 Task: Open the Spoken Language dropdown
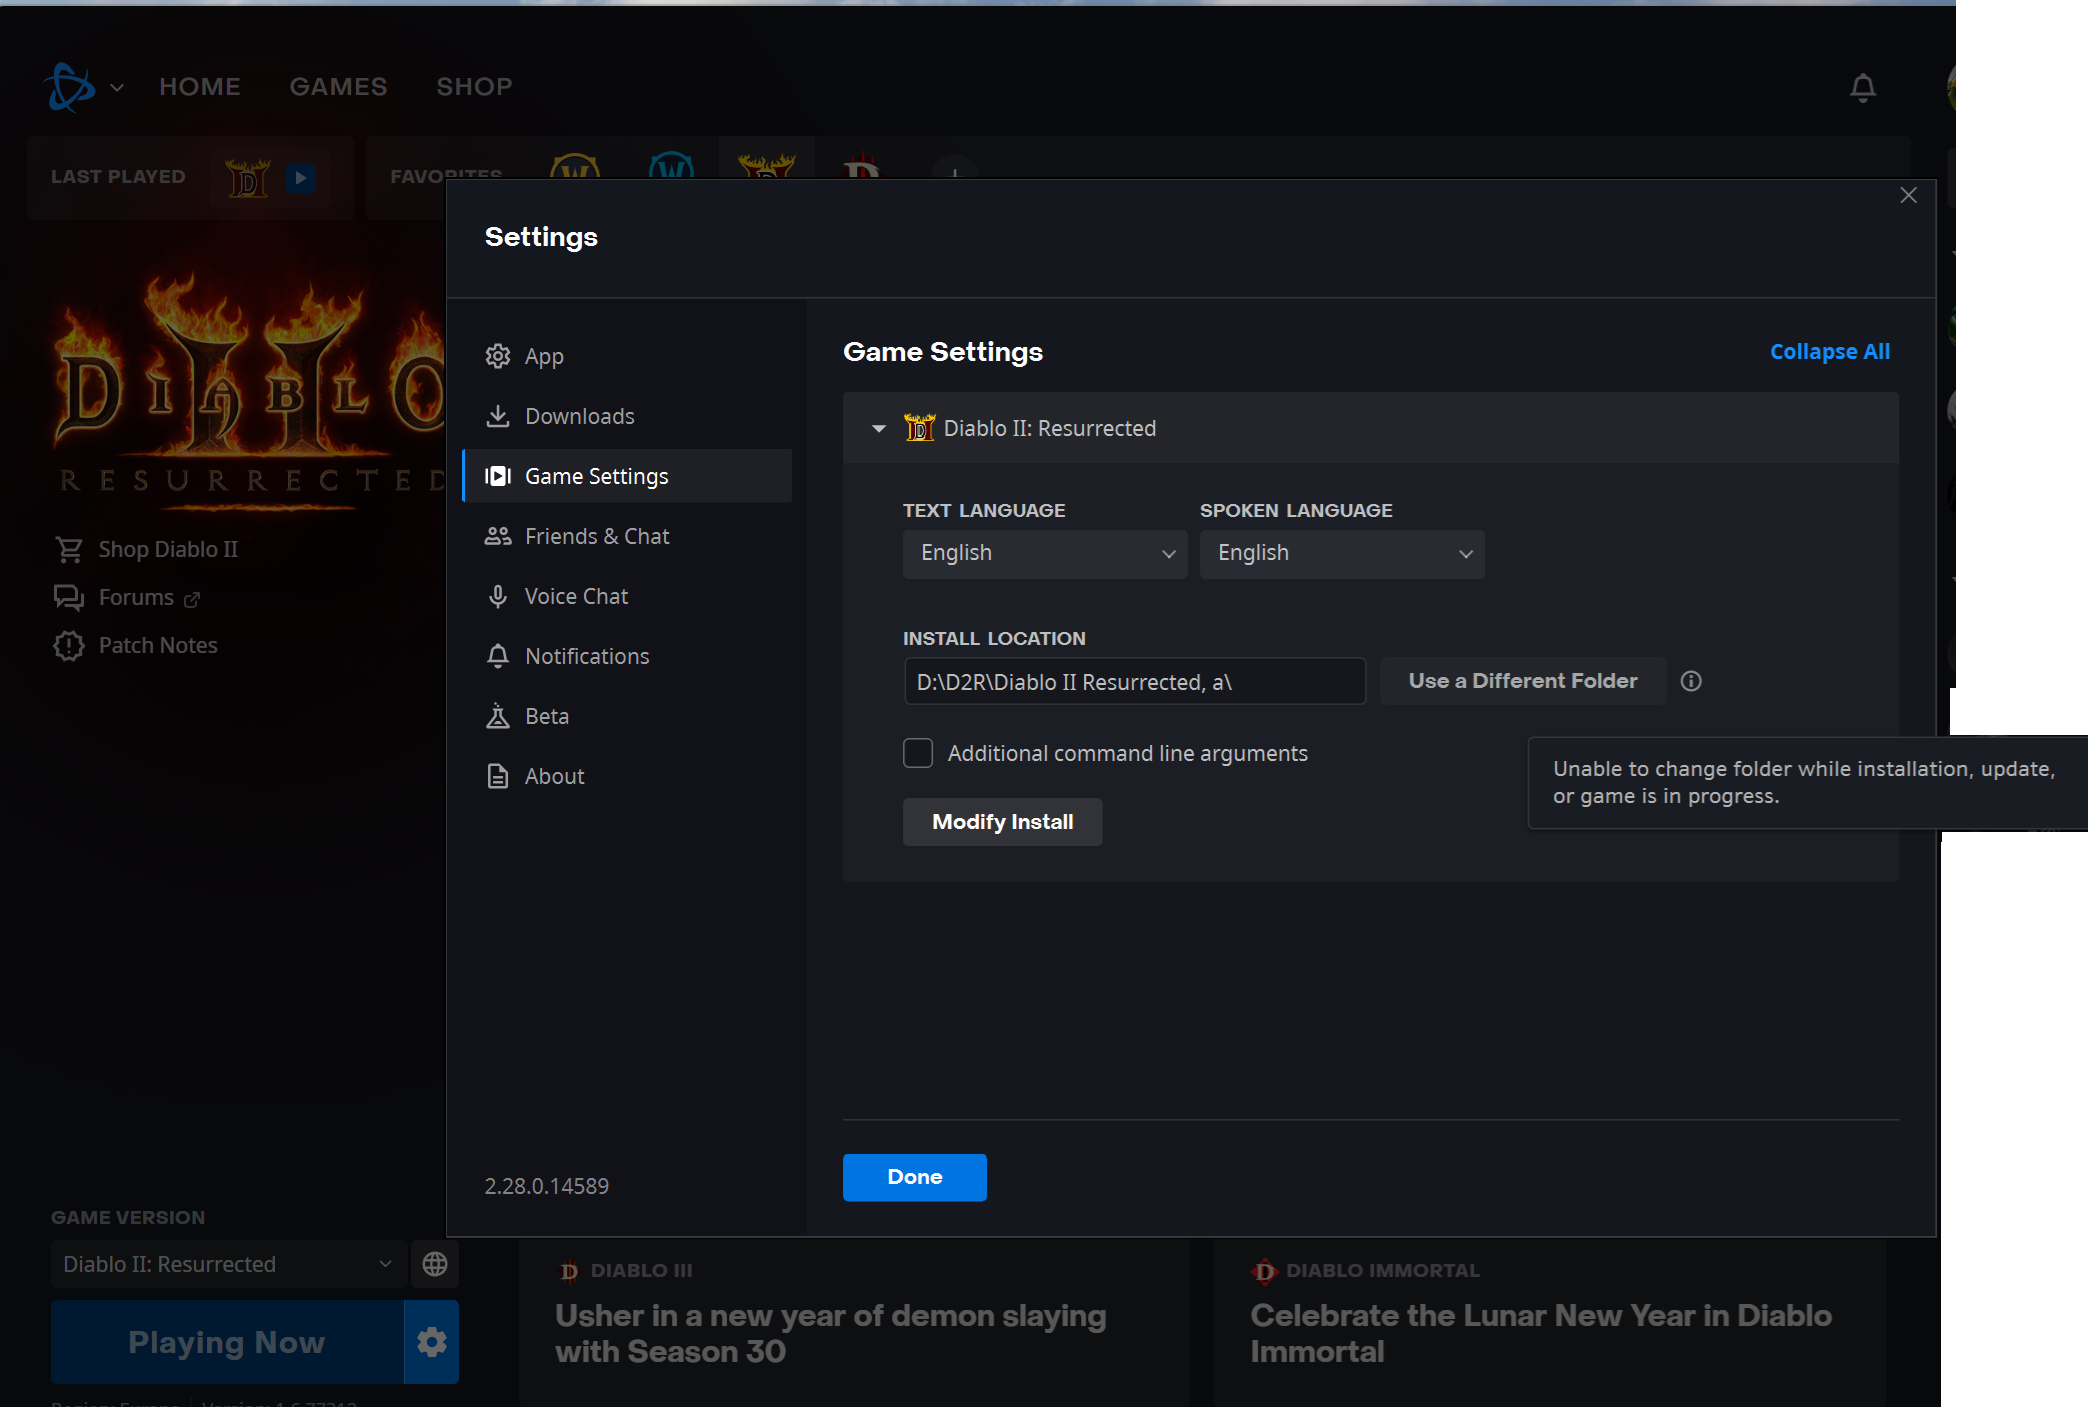[x=1341, y=553]
